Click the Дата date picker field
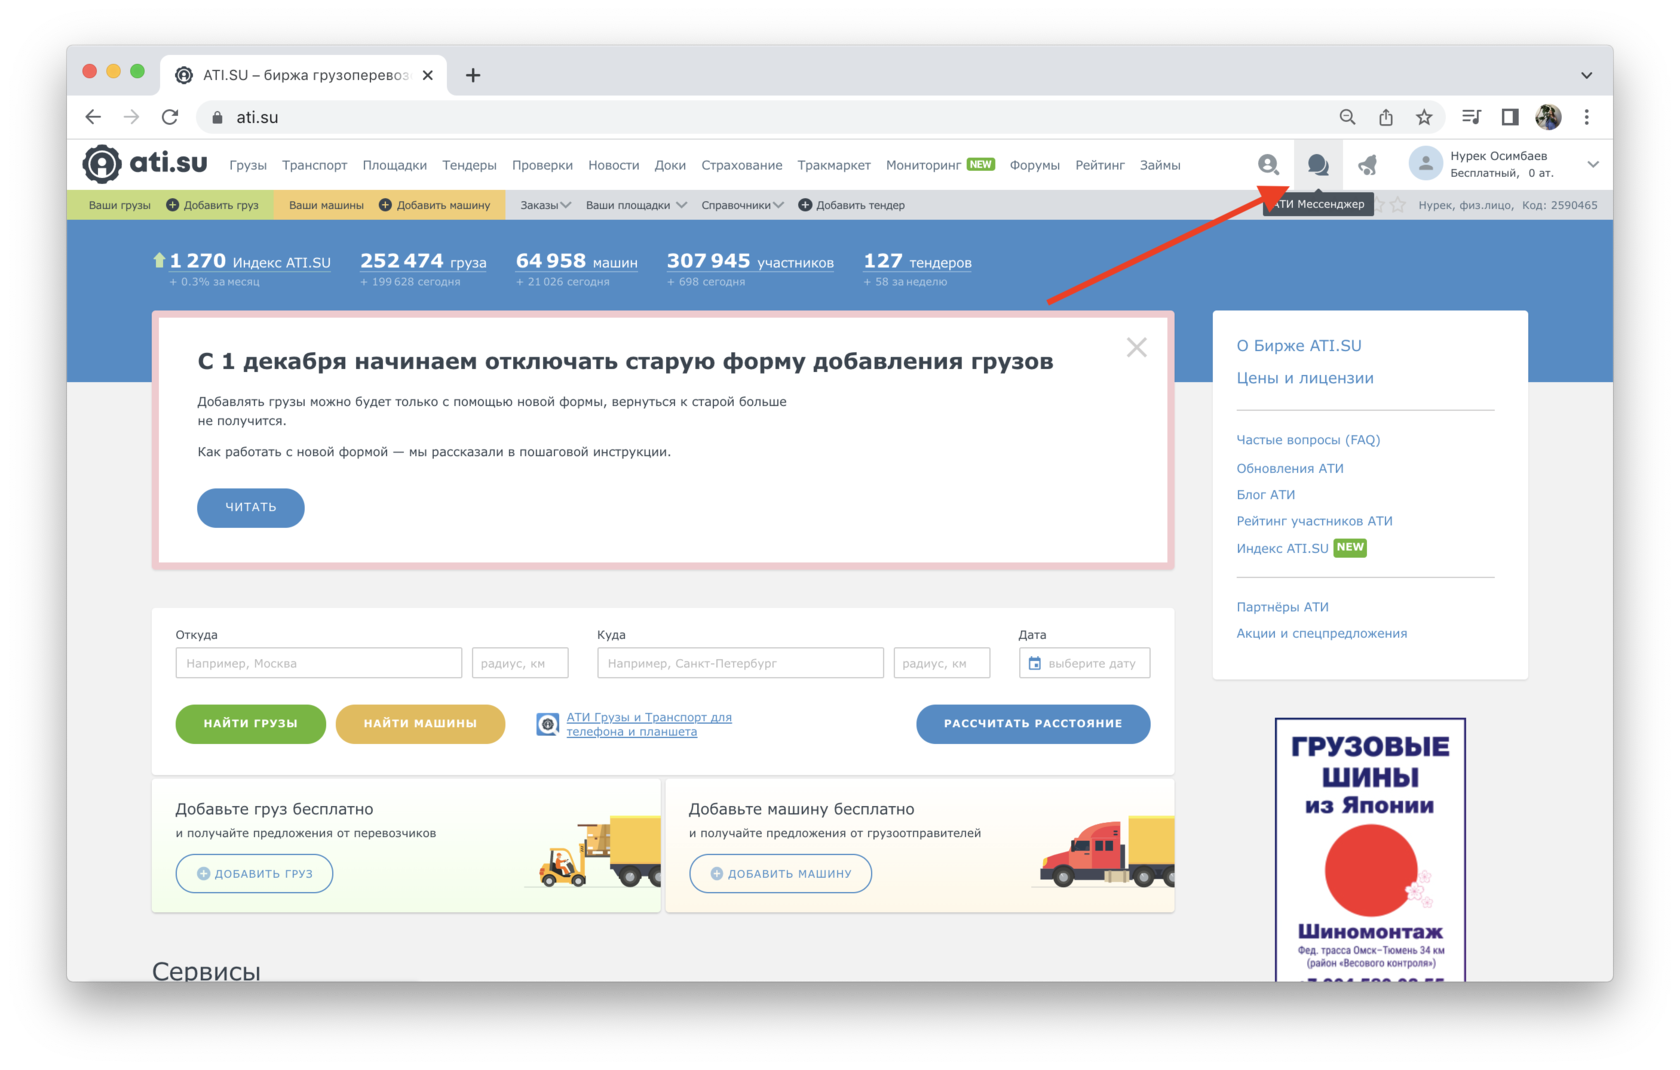The image size is (1680, 1070). pyautogui.click(x=1084, y=663)
